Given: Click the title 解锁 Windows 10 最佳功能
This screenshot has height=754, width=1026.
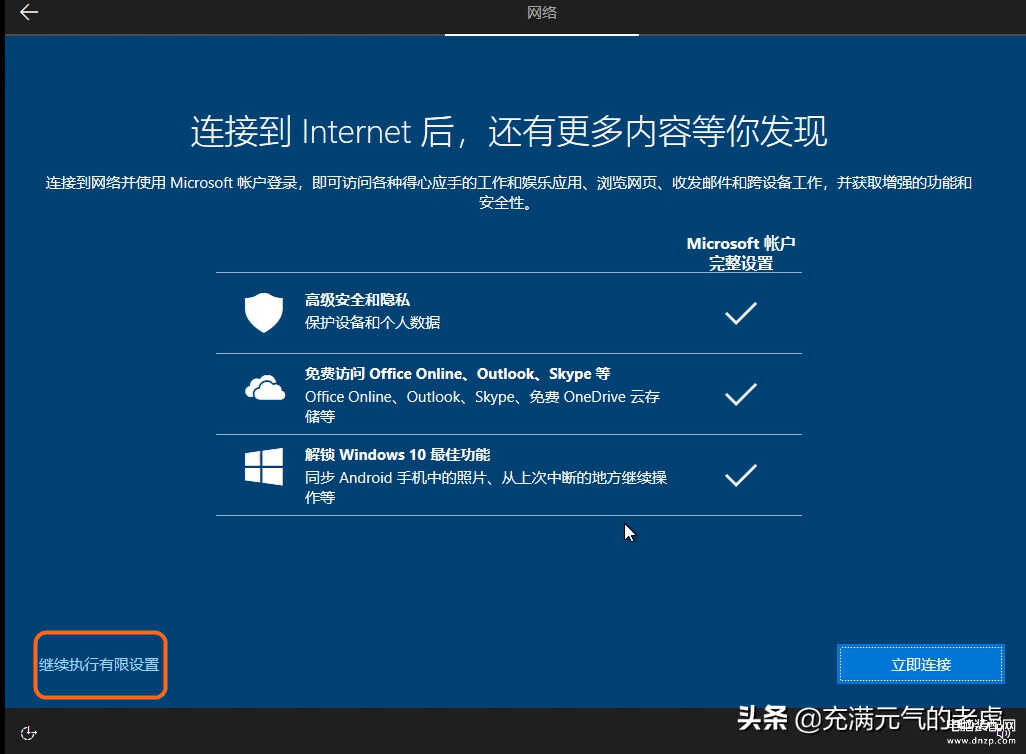Looking at the screenshot, I should click(397, 455).
